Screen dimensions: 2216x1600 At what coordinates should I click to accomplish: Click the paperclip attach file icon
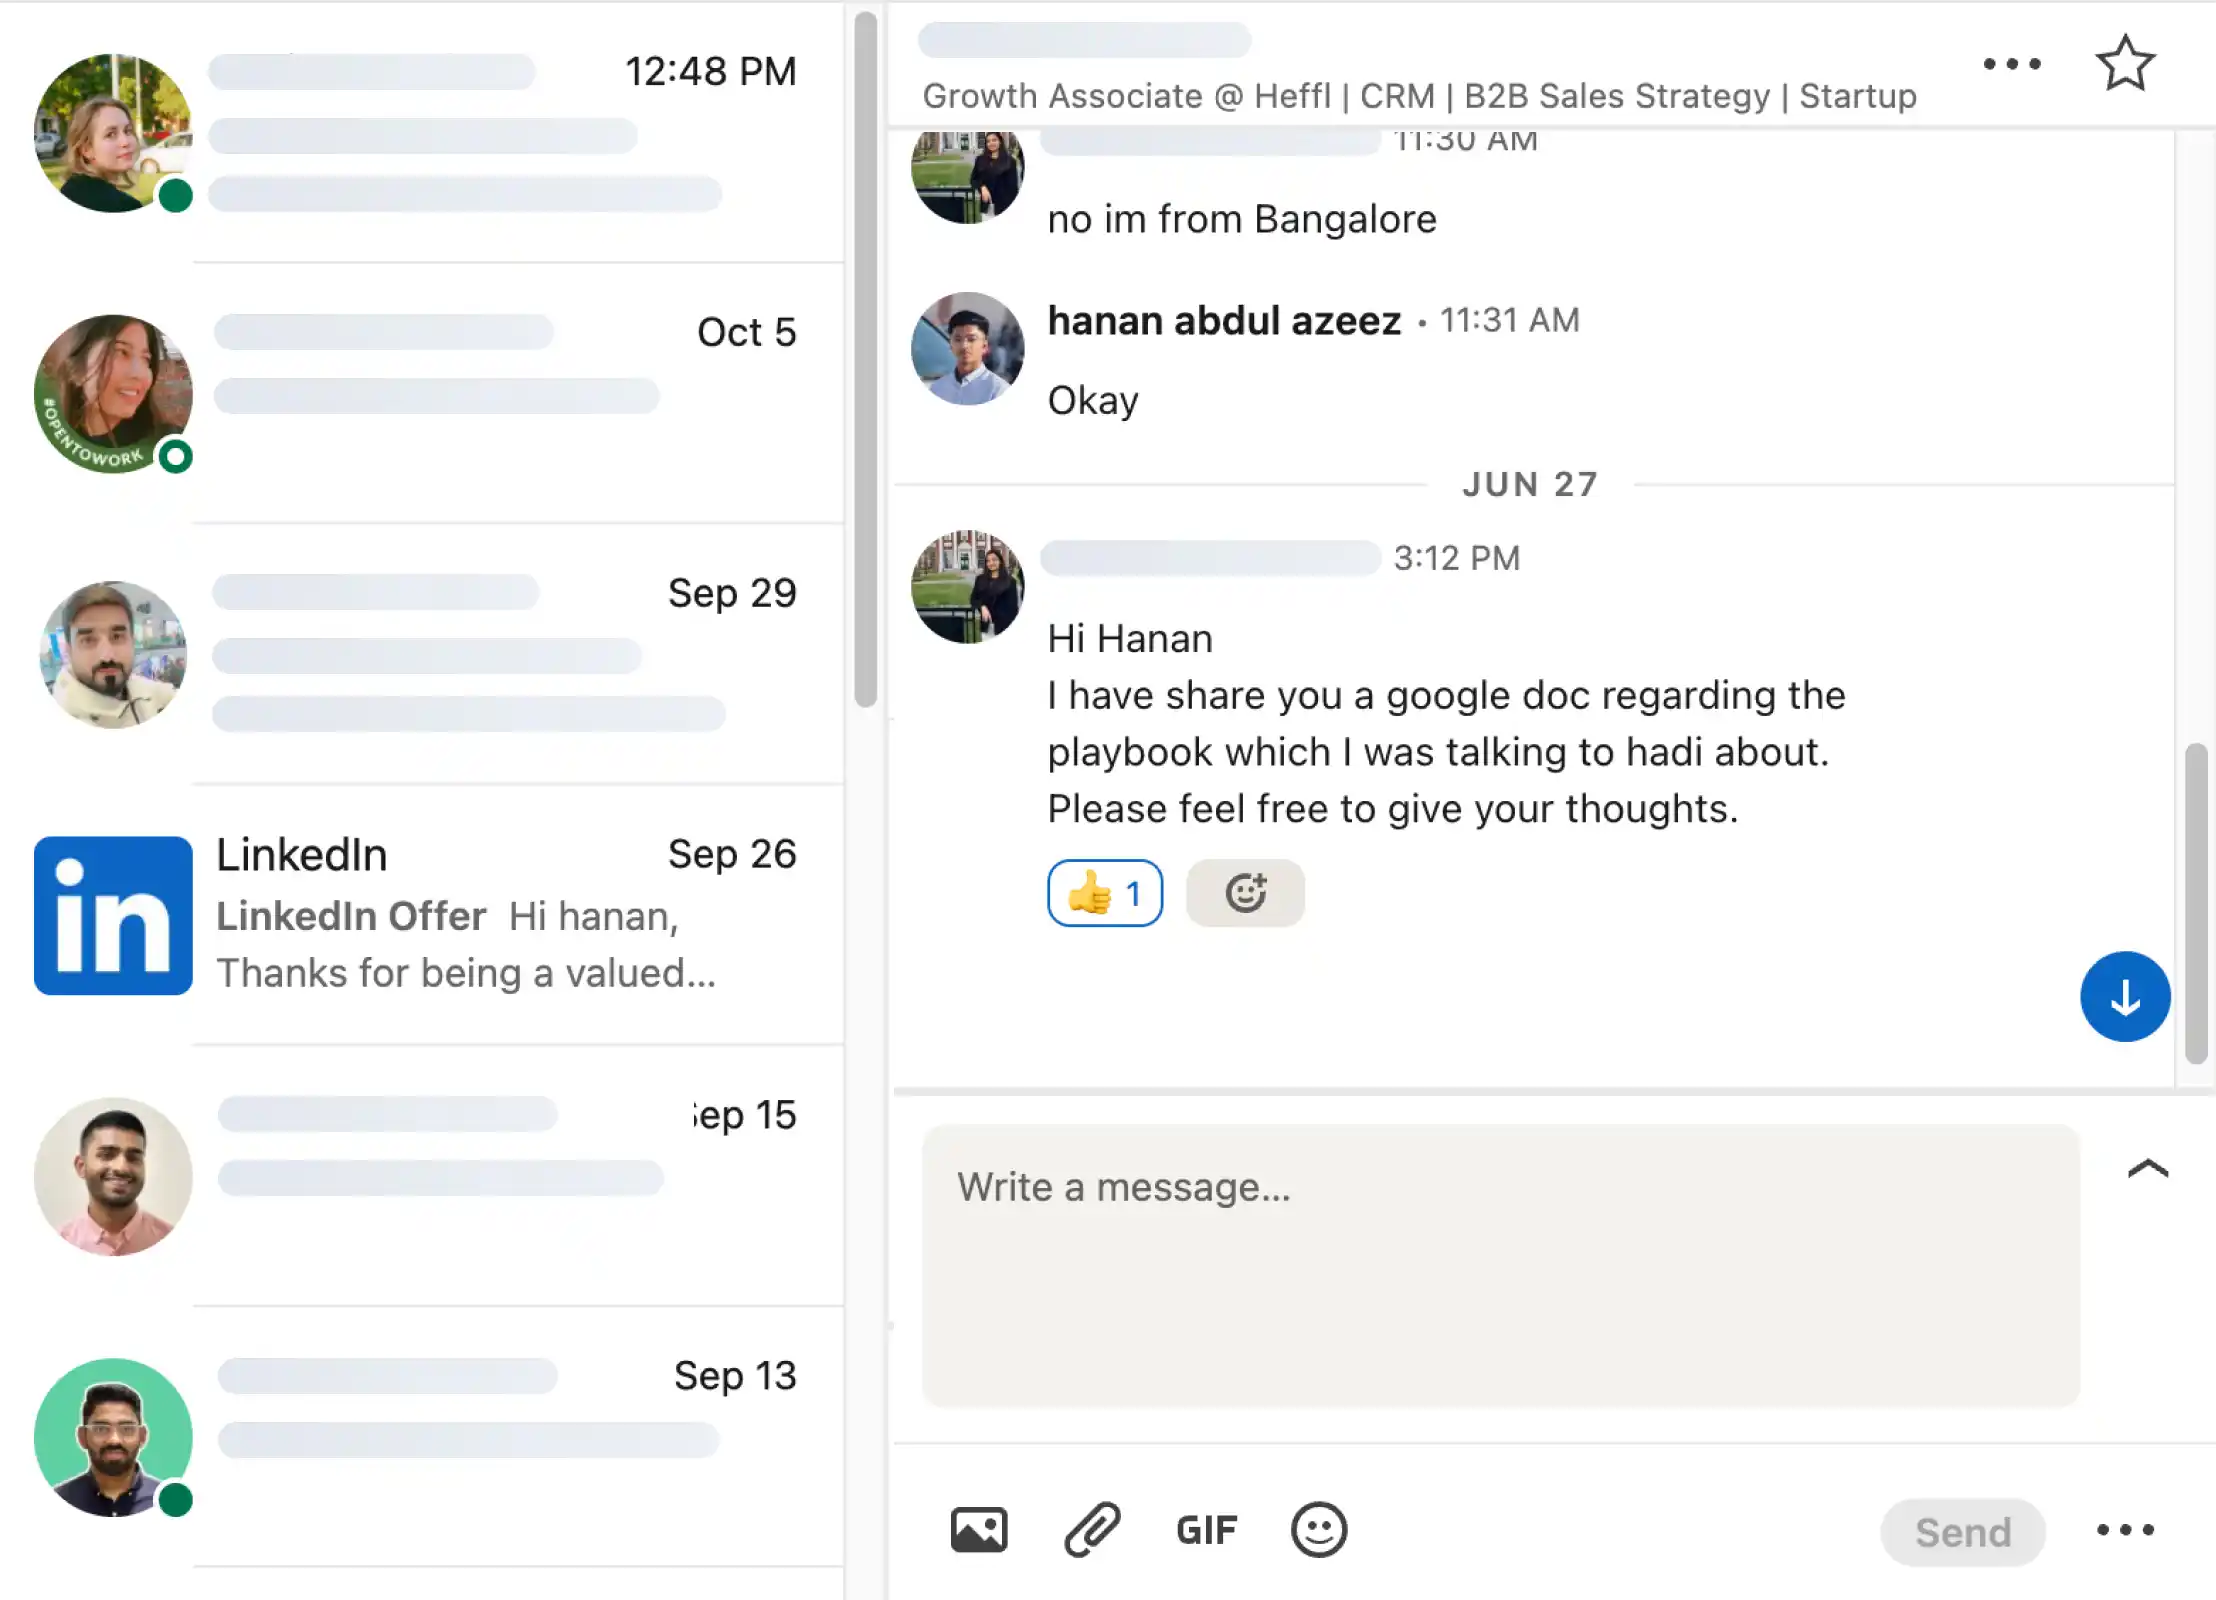pyautogui.click(x=1092, y=1530)
